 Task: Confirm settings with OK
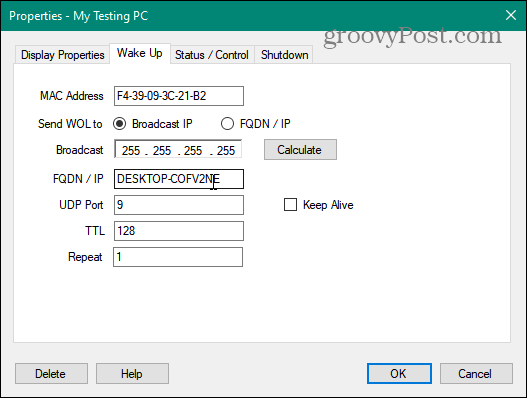pos(399,373)
